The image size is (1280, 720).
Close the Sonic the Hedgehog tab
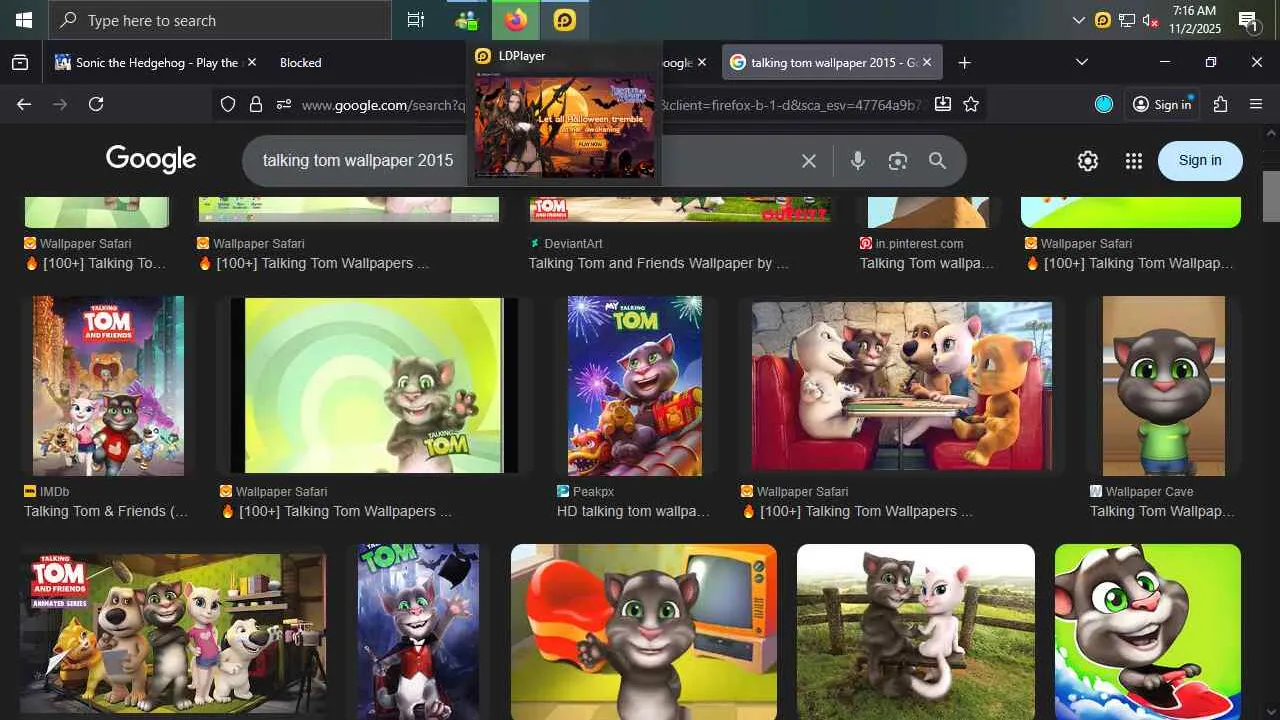point(251,62)
